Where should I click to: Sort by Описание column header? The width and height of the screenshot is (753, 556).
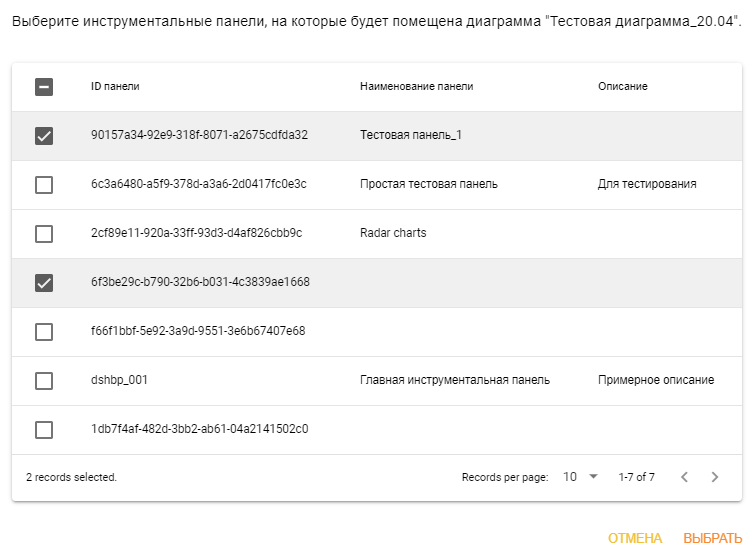[x=622, y=86]
